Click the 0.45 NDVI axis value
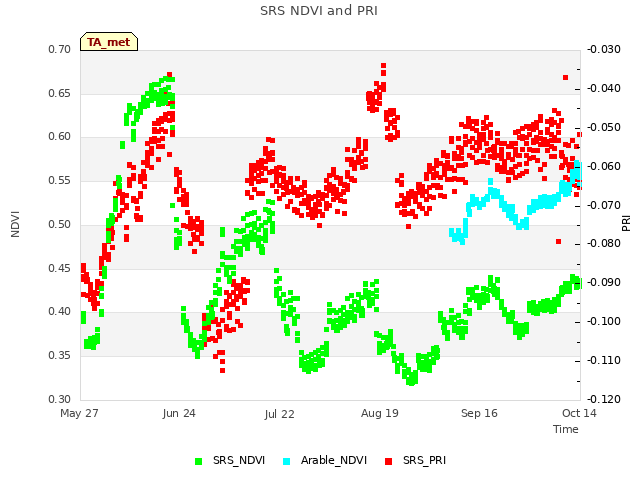The height and width of the screenshot is (480, 640). click(x=60, y=269)
